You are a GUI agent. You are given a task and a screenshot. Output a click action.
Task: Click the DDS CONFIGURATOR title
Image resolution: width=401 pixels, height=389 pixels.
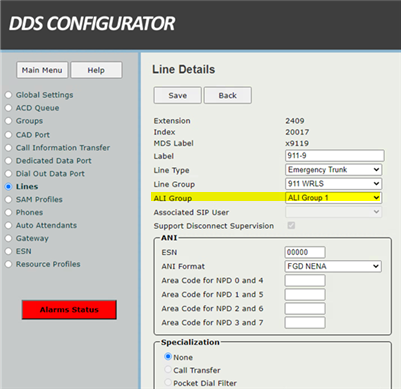click(x=92, y=24)
